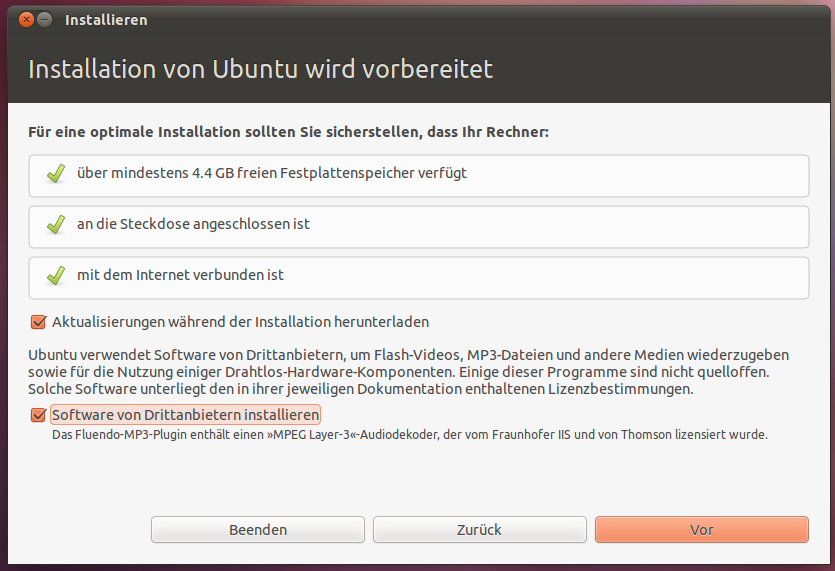835x571 pixels.
Task: Click the label 'Aktualisierungen während der Installation herunterladen'
Action: (240, 322)
